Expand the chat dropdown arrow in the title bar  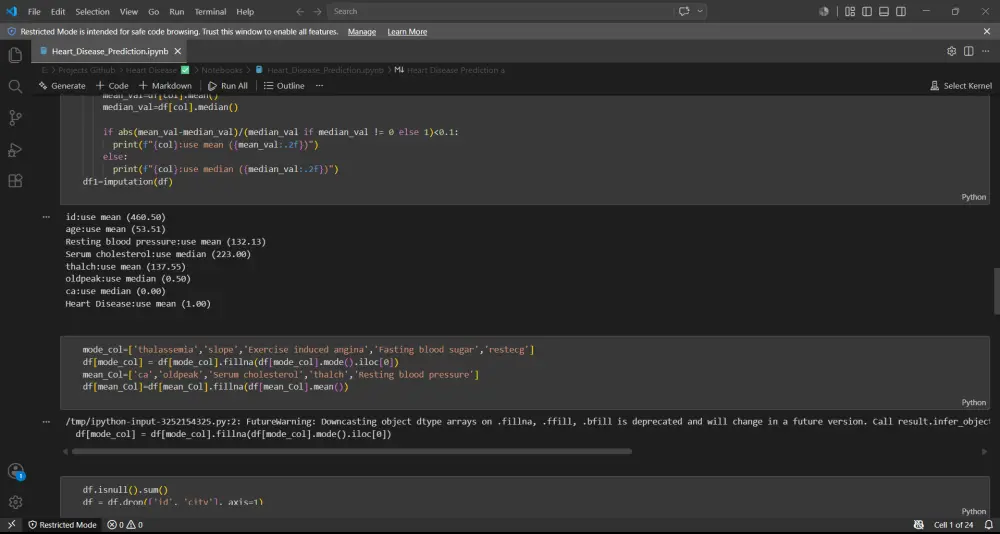tap(700, 11)
